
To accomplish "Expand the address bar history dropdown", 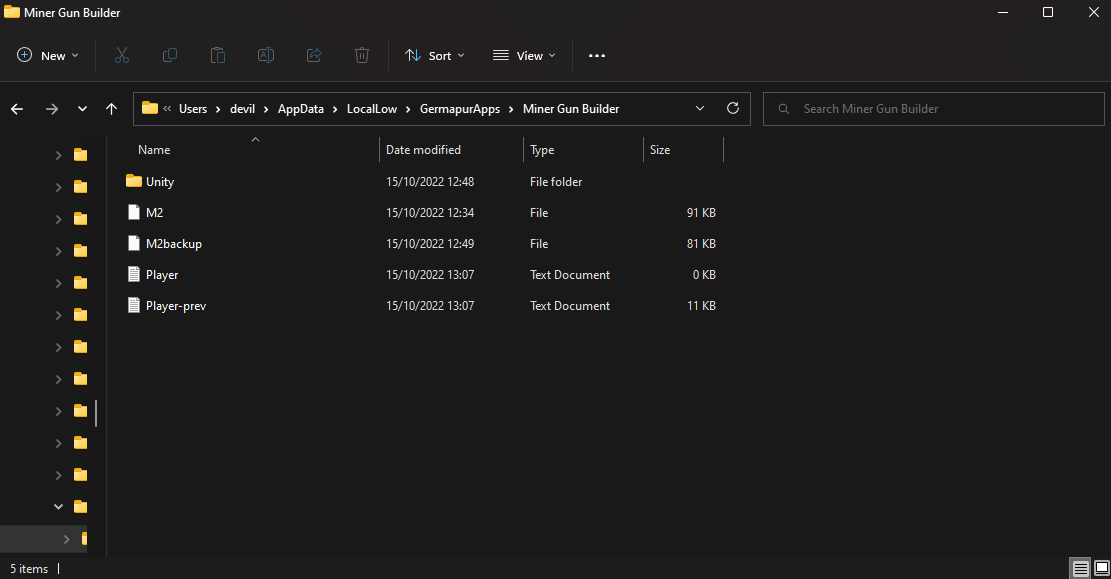I will coord(700,109).
